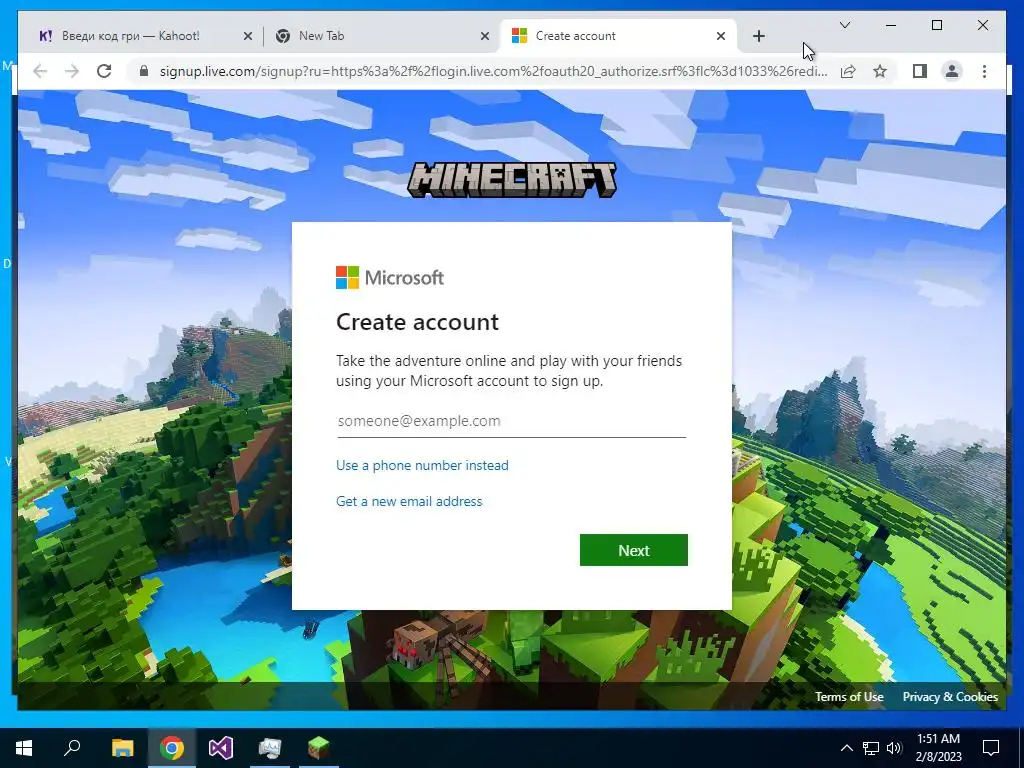1024x768 pixels.
Task: Click the green Next button
Action: pos(633,550)
